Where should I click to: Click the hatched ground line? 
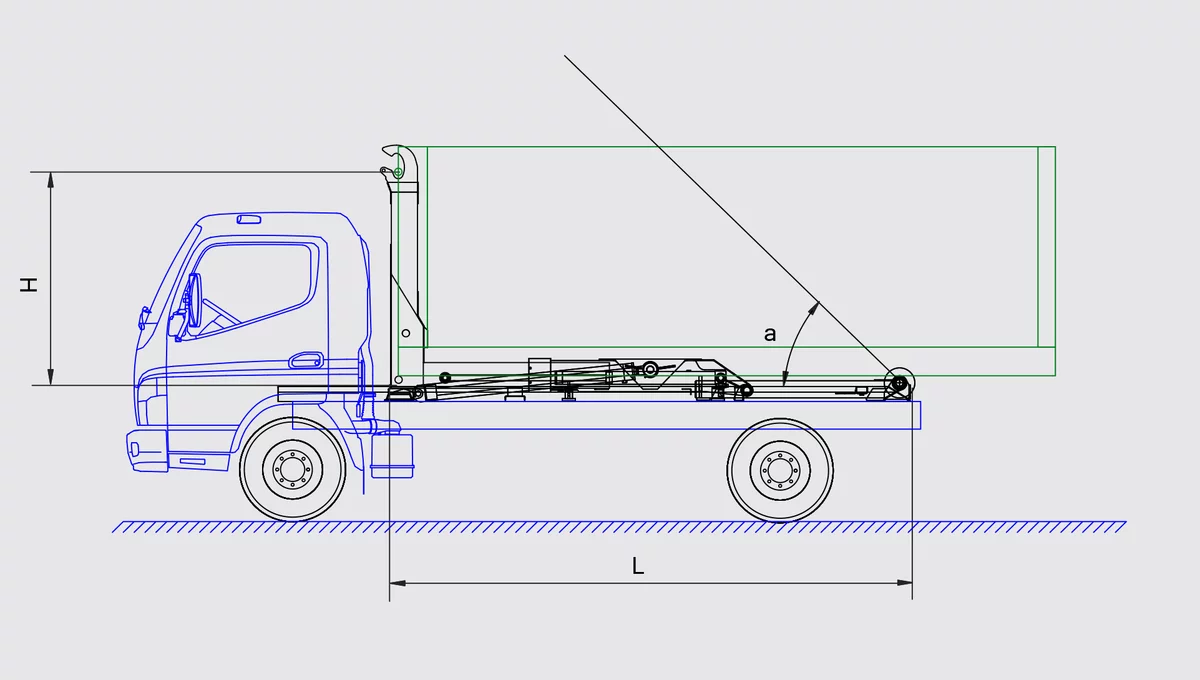click(x=620, y=526)
